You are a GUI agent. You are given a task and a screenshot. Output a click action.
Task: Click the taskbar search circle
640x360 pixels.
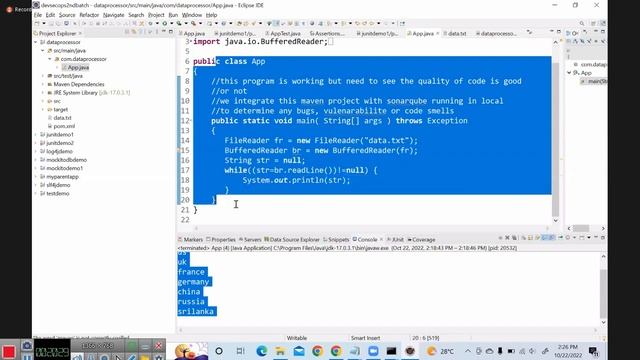click(219, 351)
